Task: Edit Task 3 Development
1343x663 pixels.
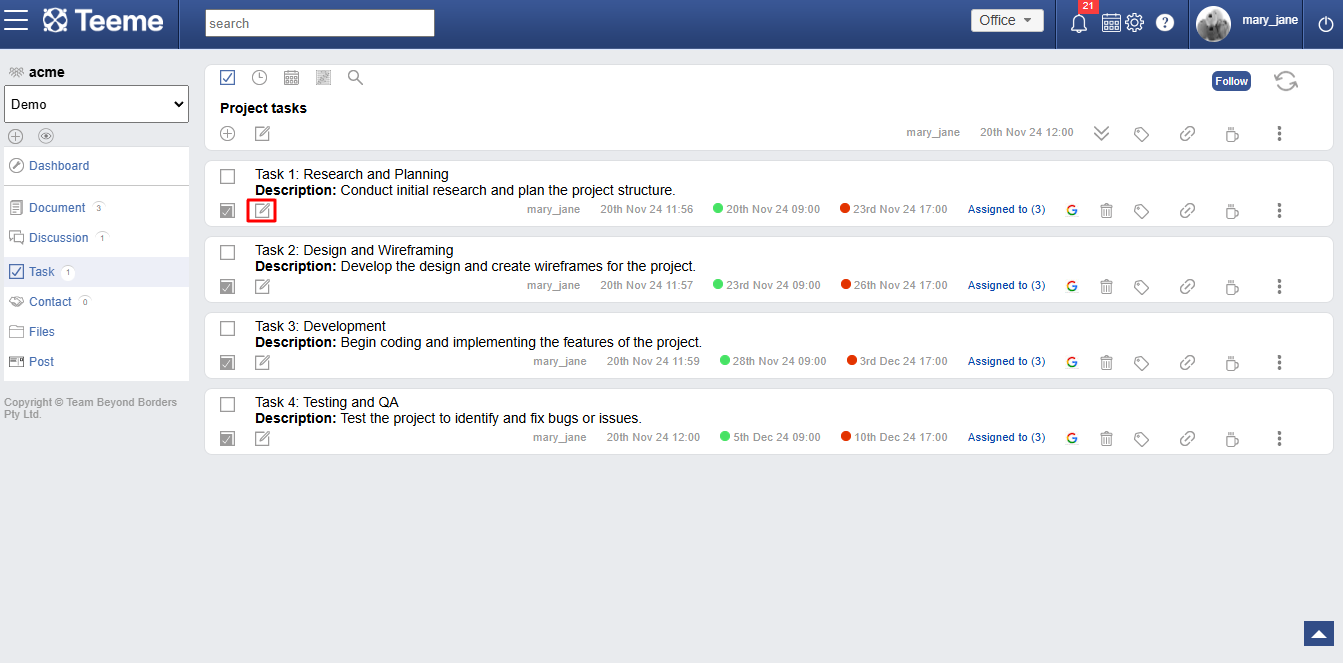Action: [262, 363]
